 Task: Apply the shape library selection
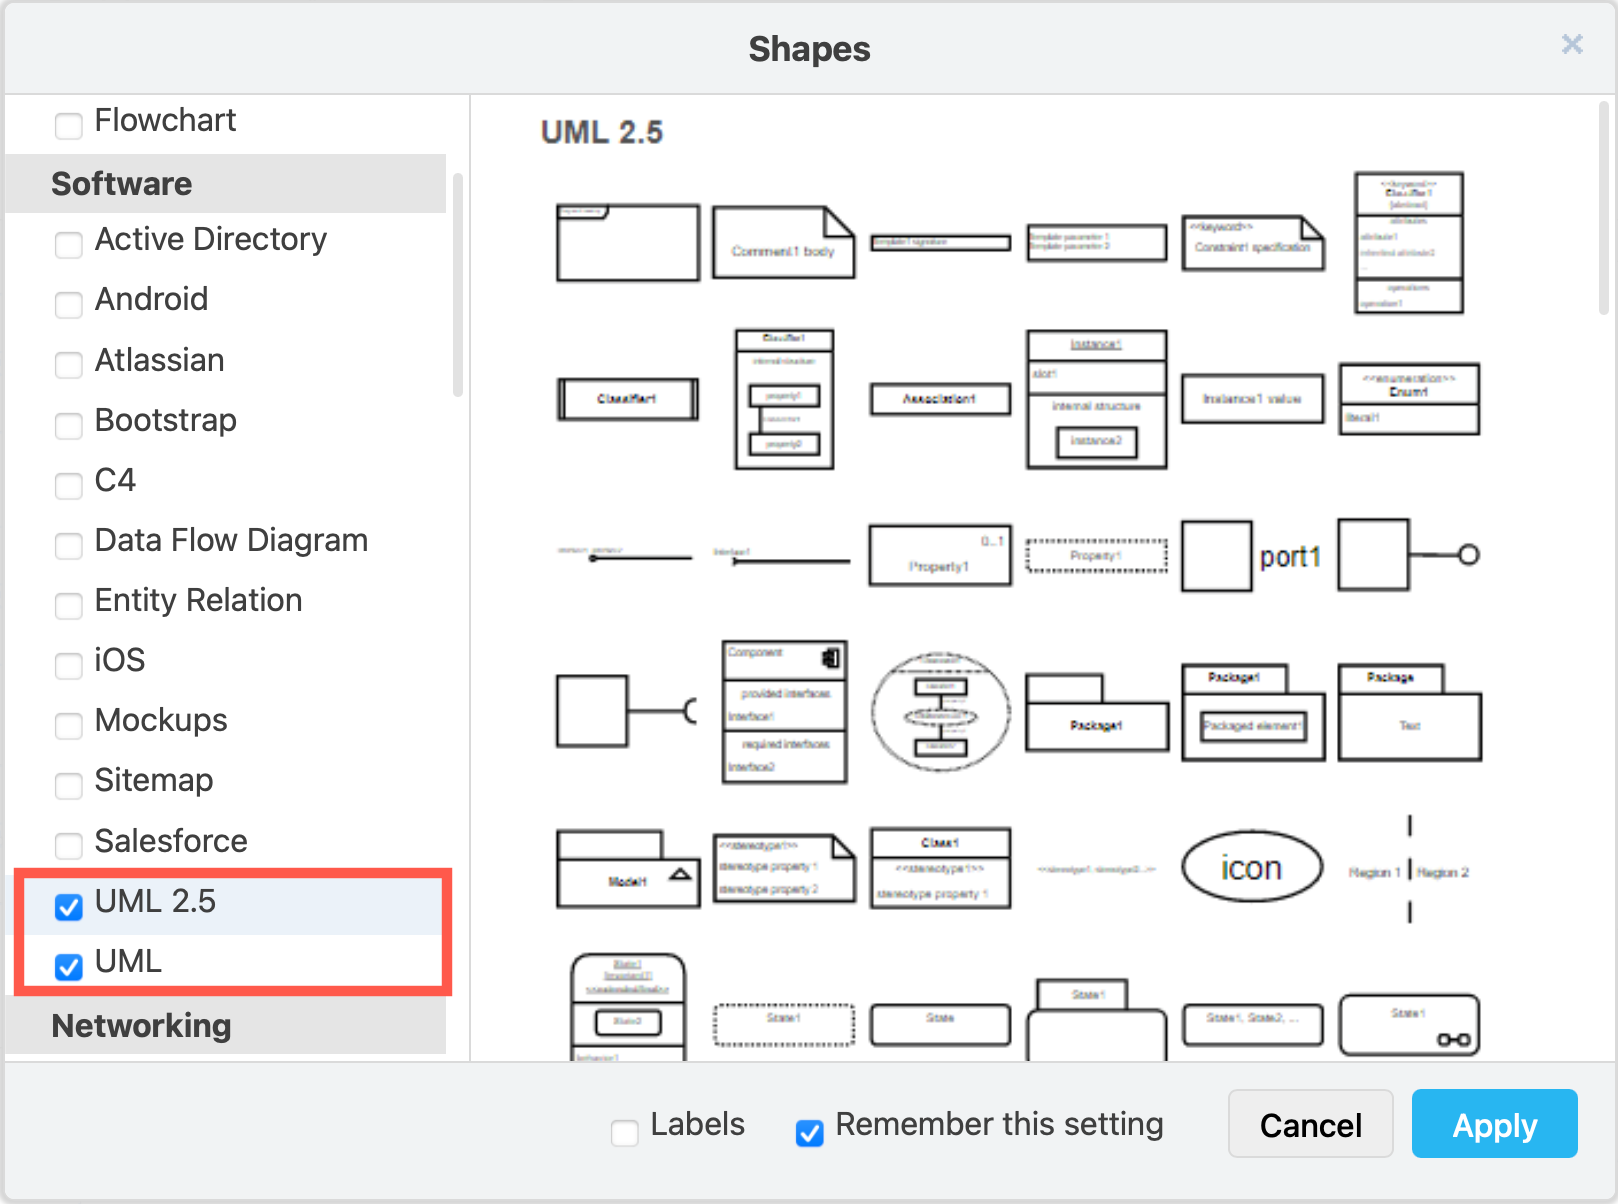1493,1123
